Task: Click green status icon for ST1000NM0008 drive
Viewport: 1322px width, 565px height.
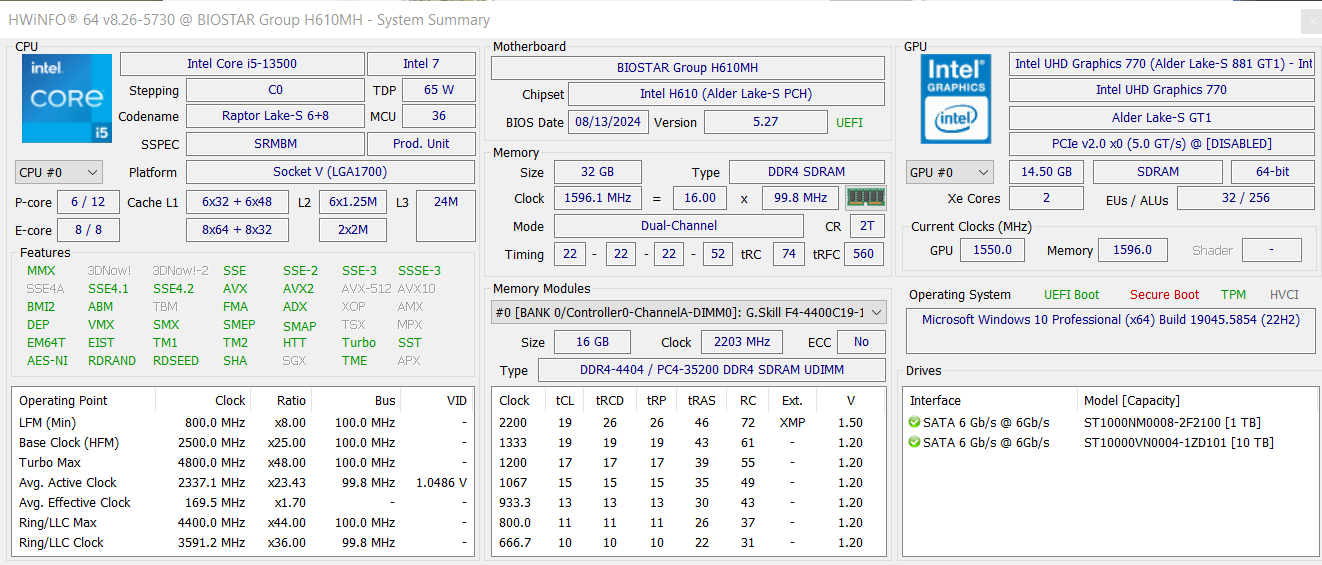Action: [914, 422]
